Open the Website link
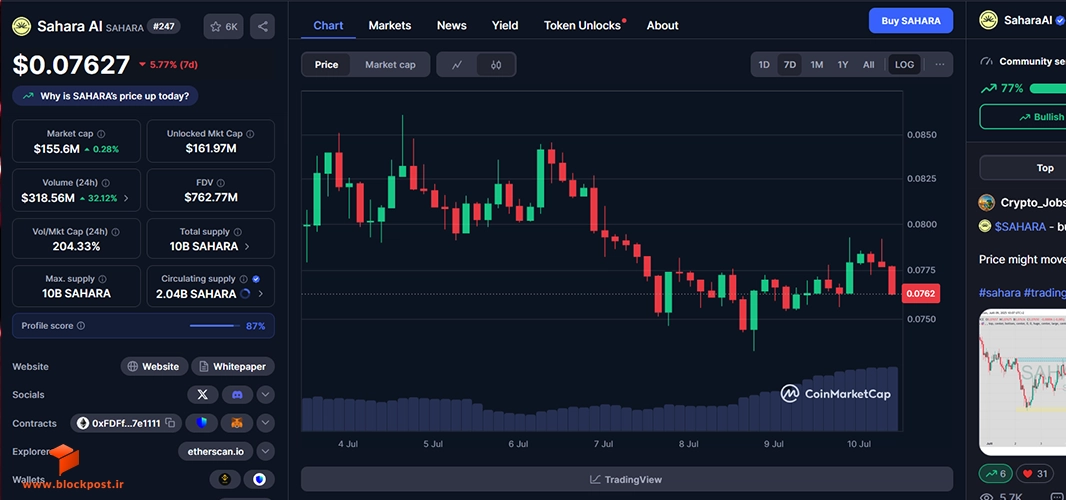The height and width of the screenshot is (500, 1066). click(x=154, y=367)
